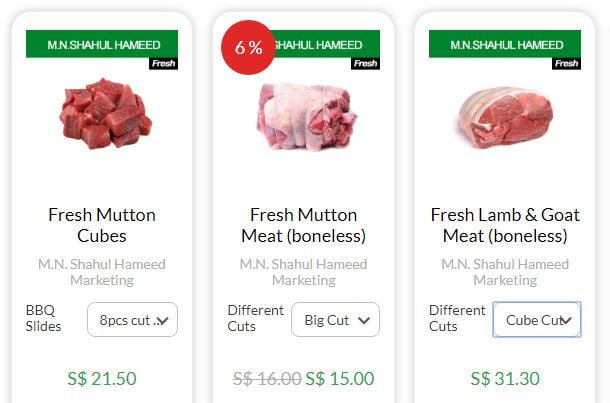Image resolution: width=610 pixels, height=403 pixels.
Task: Click the green brand banner above Fresh Mutton Cubes
Action: coord(101,44)
